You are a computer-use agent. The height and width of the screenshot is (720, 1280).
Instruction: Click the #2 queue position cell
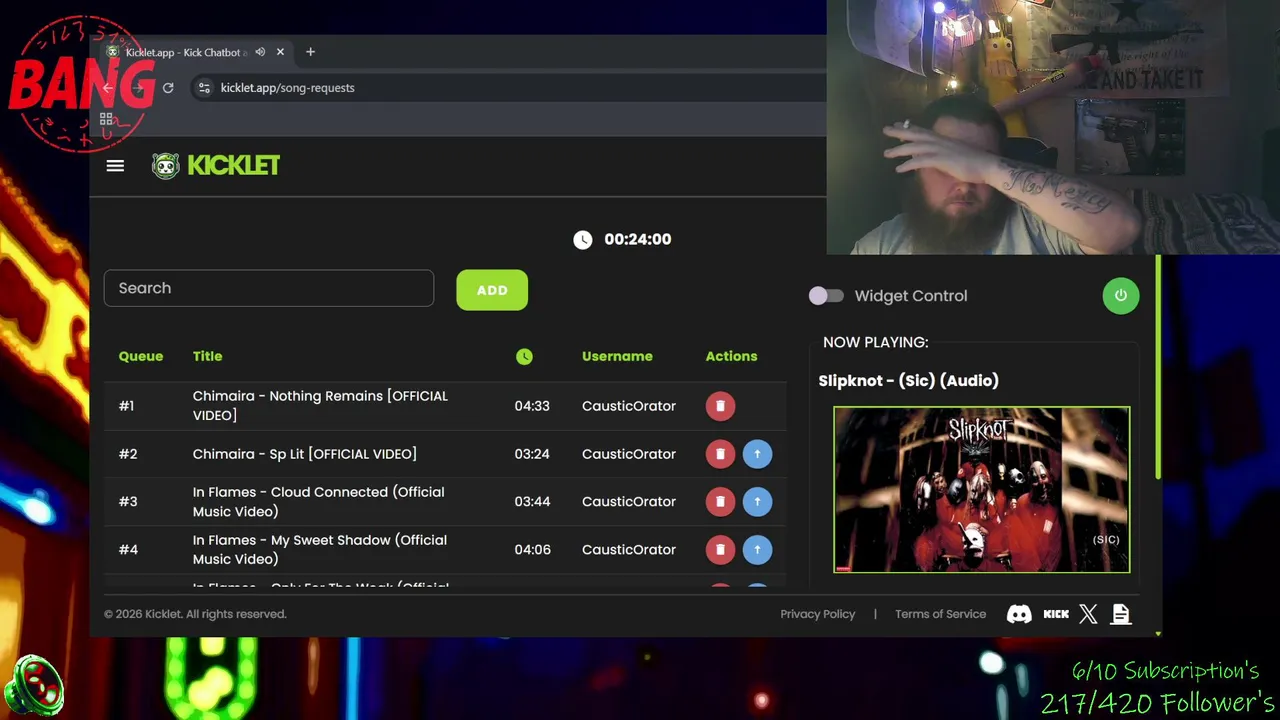pos(128,454)
